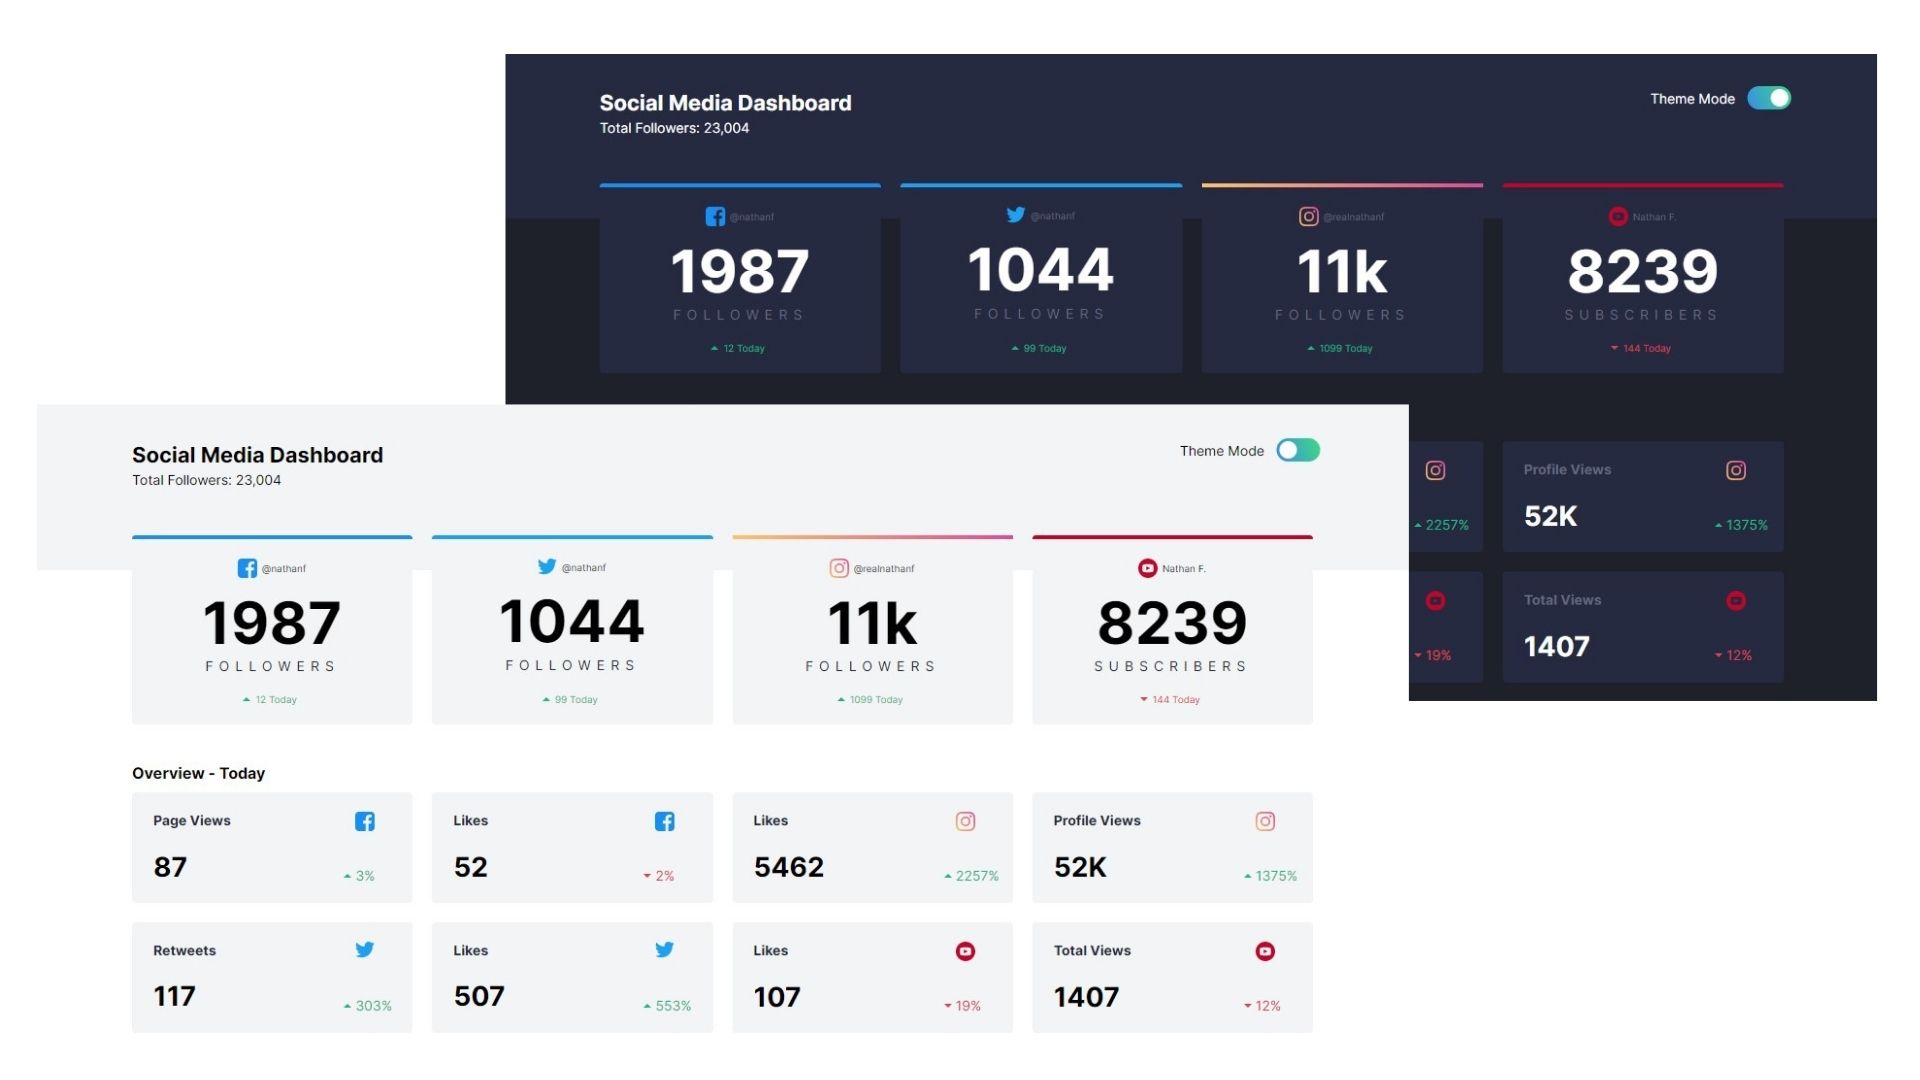Click YouTube icon on dark Total Views card
Viewport: 1920px width, 1080px height.
[1736, 600]
